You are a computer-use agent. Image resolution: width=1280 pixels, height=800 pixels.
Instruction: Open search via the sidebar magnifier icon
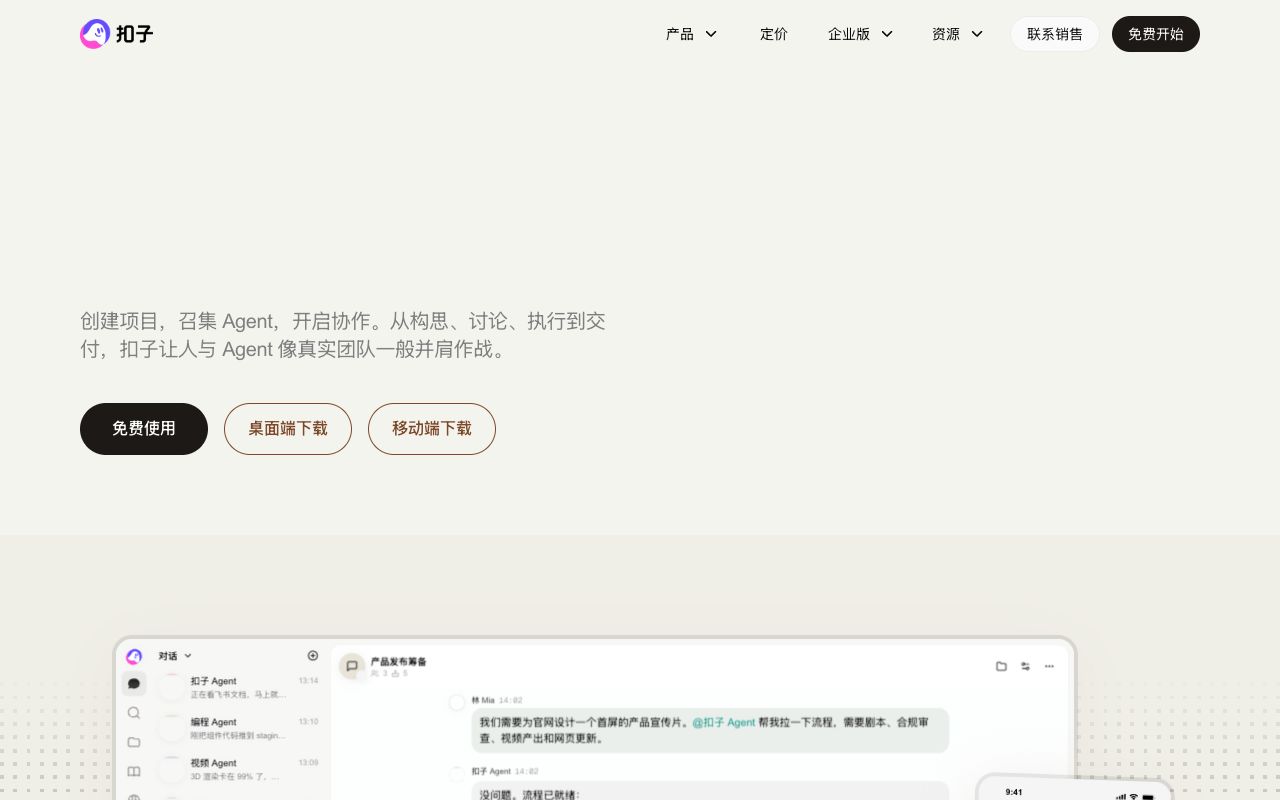tap(134, 713)
